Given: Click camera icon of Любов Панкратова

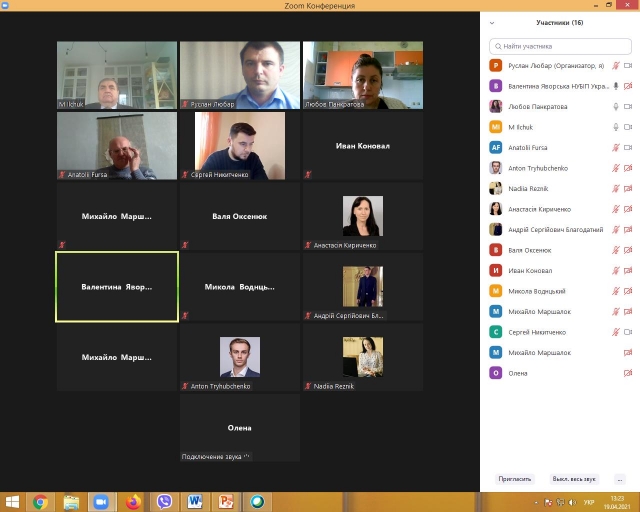Looking at the screenshot, I should [628, 107].
